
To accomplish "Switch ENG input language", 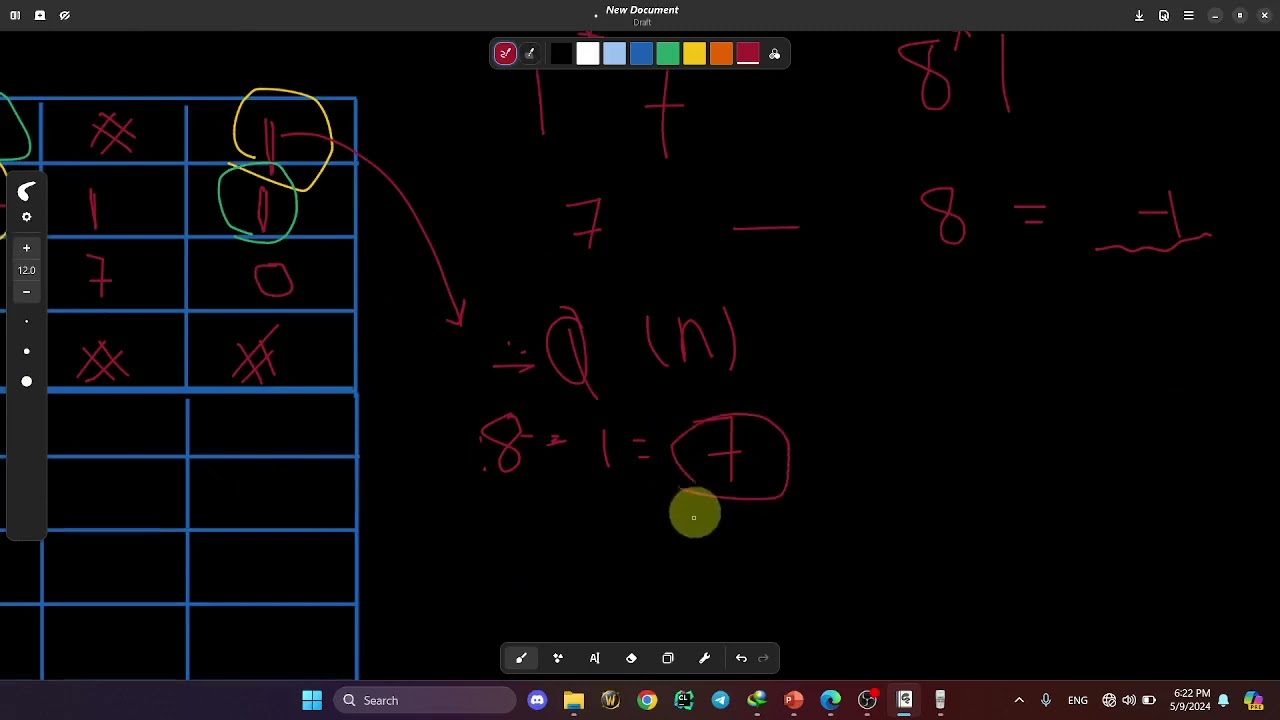I will [x=1078, y=700].
